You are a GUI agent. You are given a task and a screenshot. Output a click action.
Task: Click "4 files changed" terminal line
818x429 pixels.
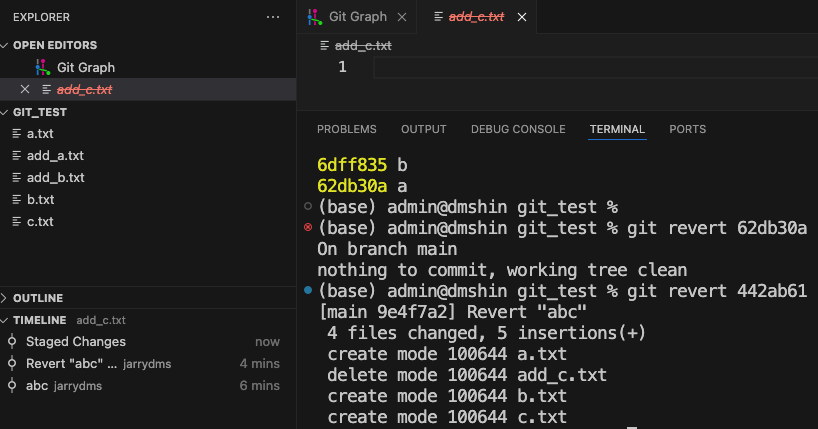(486, 332)
